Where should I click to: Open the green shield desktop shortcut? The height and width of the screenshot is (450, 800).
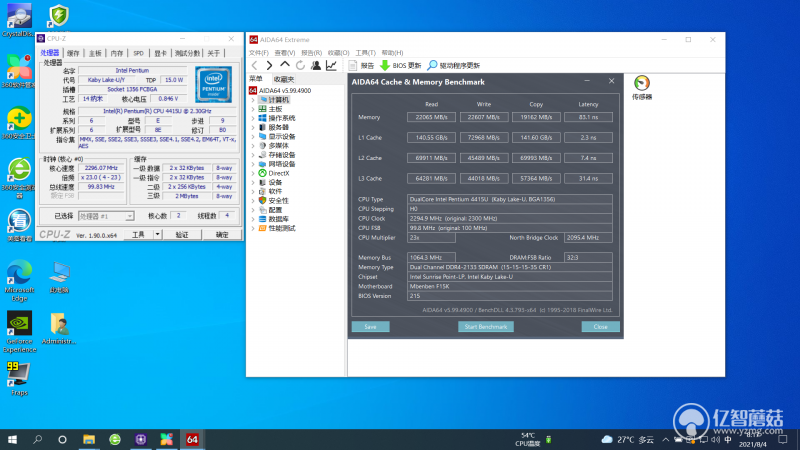coord(58,16)
